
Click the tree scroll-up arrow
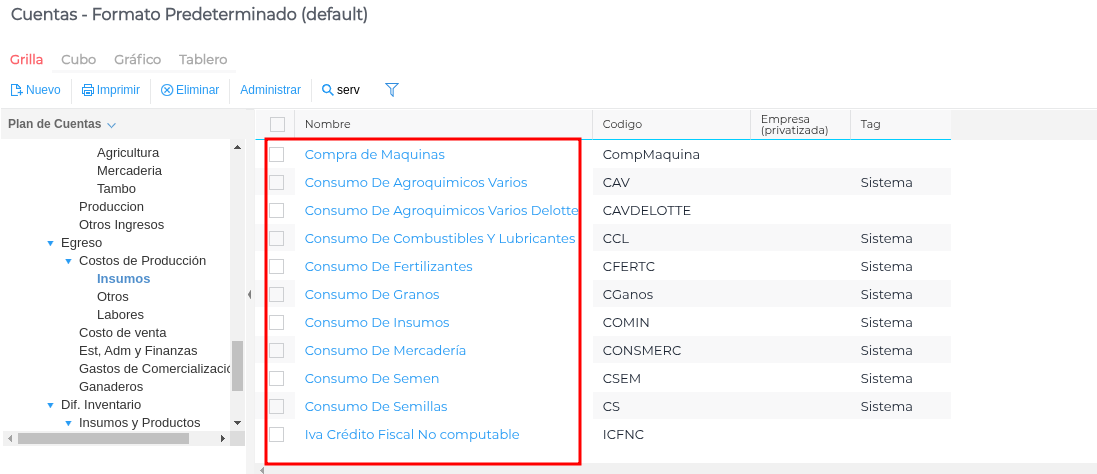(x=237, y=148)
